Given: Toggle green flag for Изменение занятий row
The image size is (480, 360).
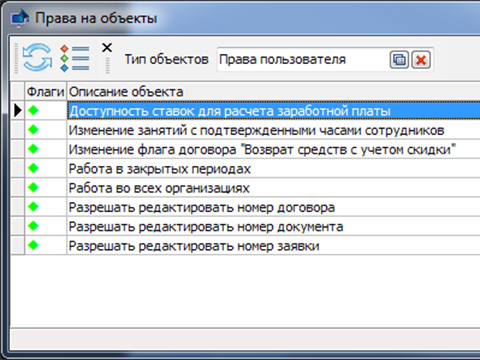Looking at the screenshot, I should 33,129.
